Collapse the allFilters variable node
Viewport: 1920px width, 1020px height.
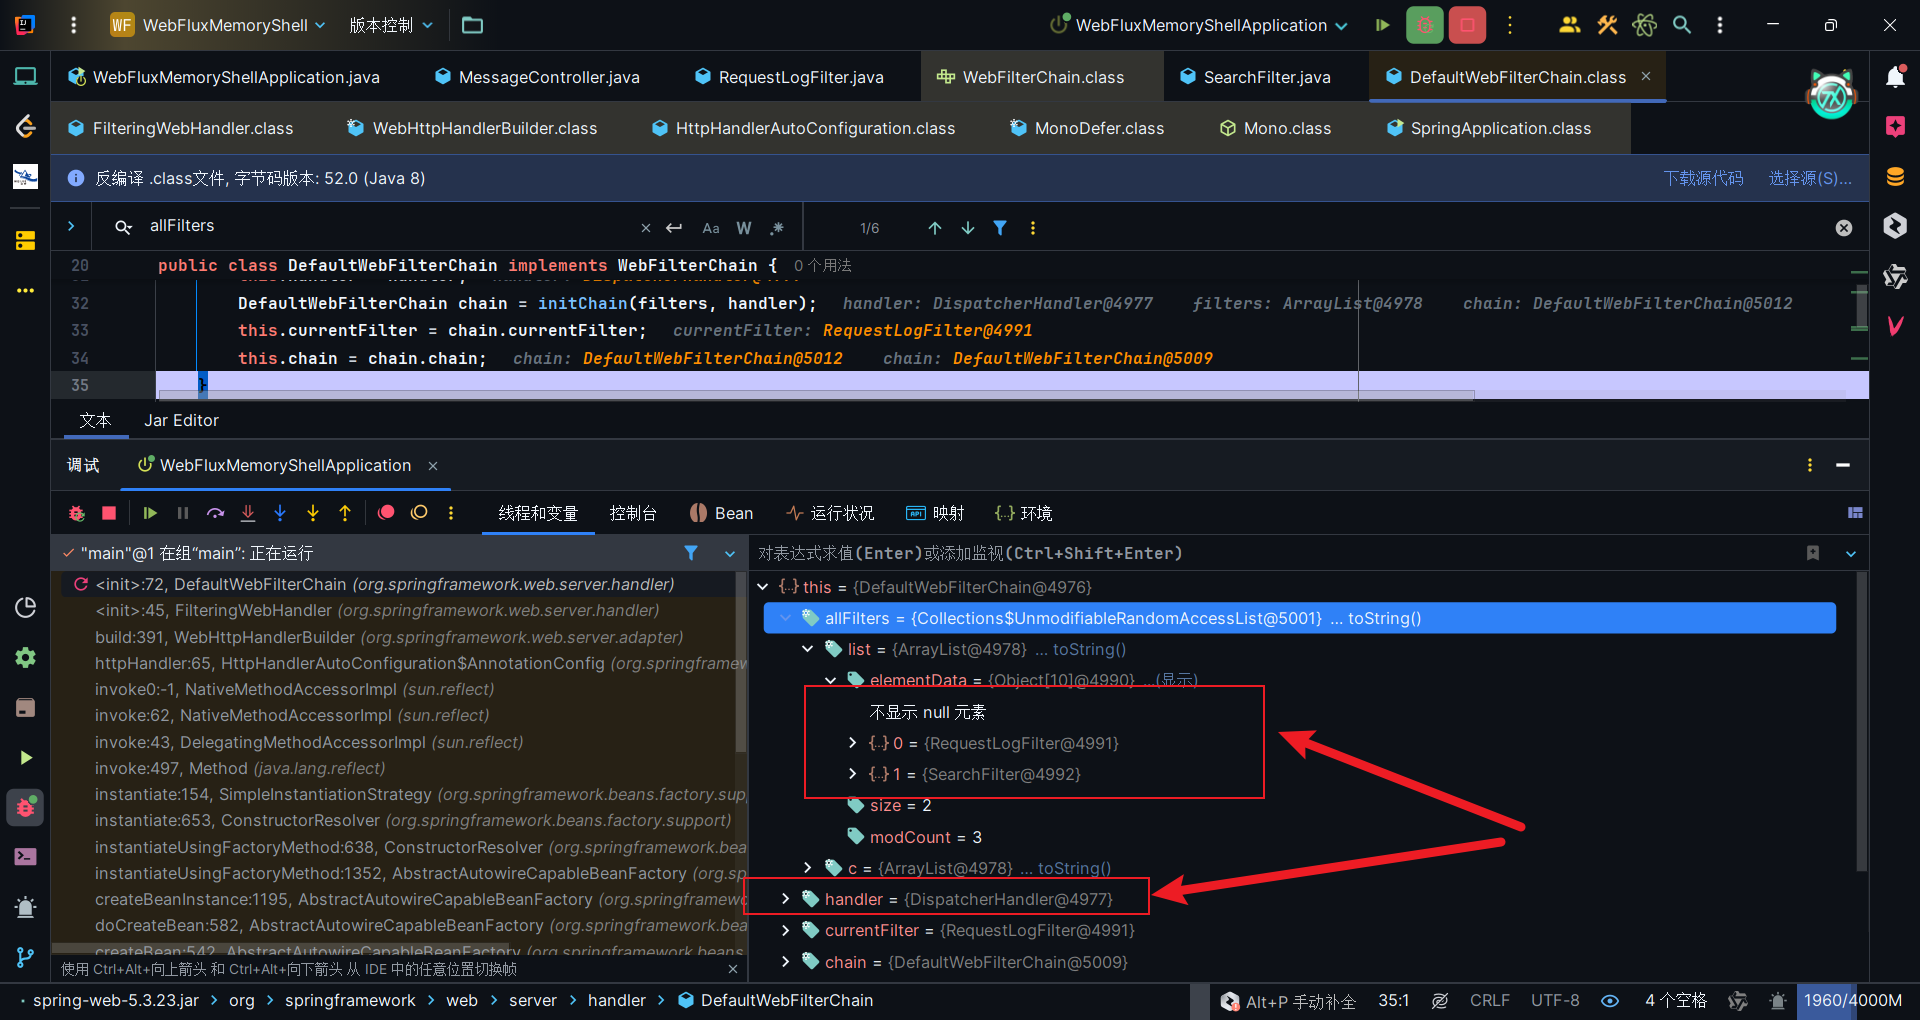(785, 618)
